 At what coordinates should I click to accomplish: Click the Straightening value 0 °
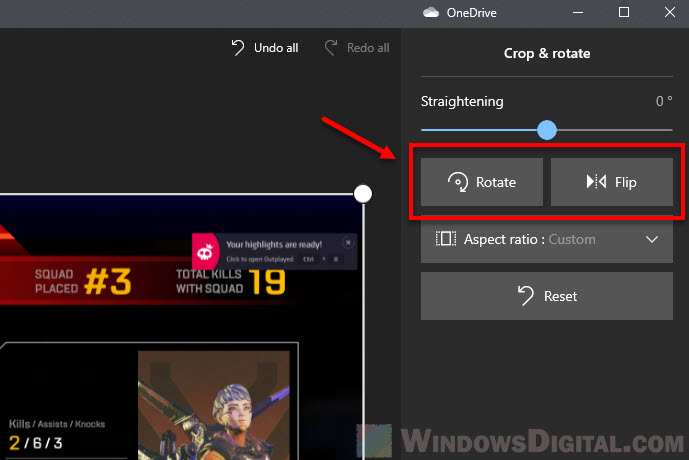(664, 101)
